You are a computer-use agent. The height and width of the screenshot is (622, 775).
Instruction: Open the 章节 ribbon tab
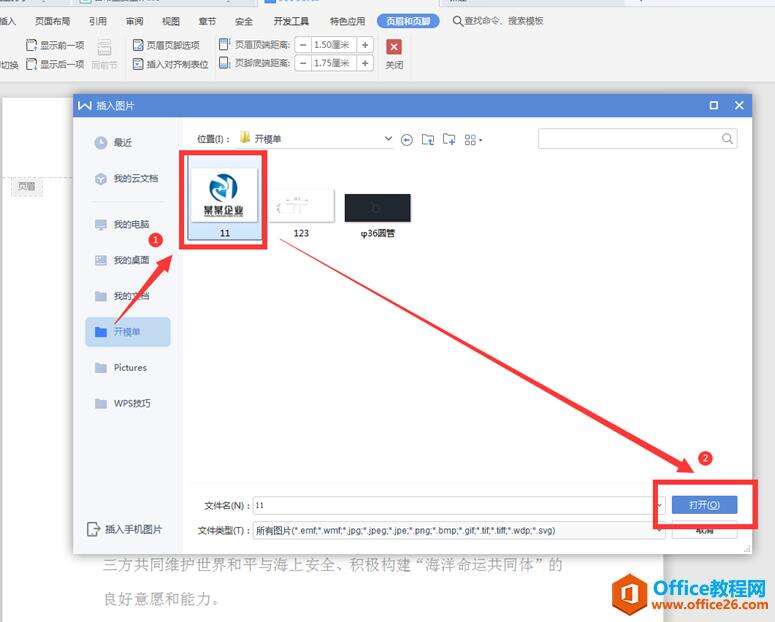tap(208, 21)
